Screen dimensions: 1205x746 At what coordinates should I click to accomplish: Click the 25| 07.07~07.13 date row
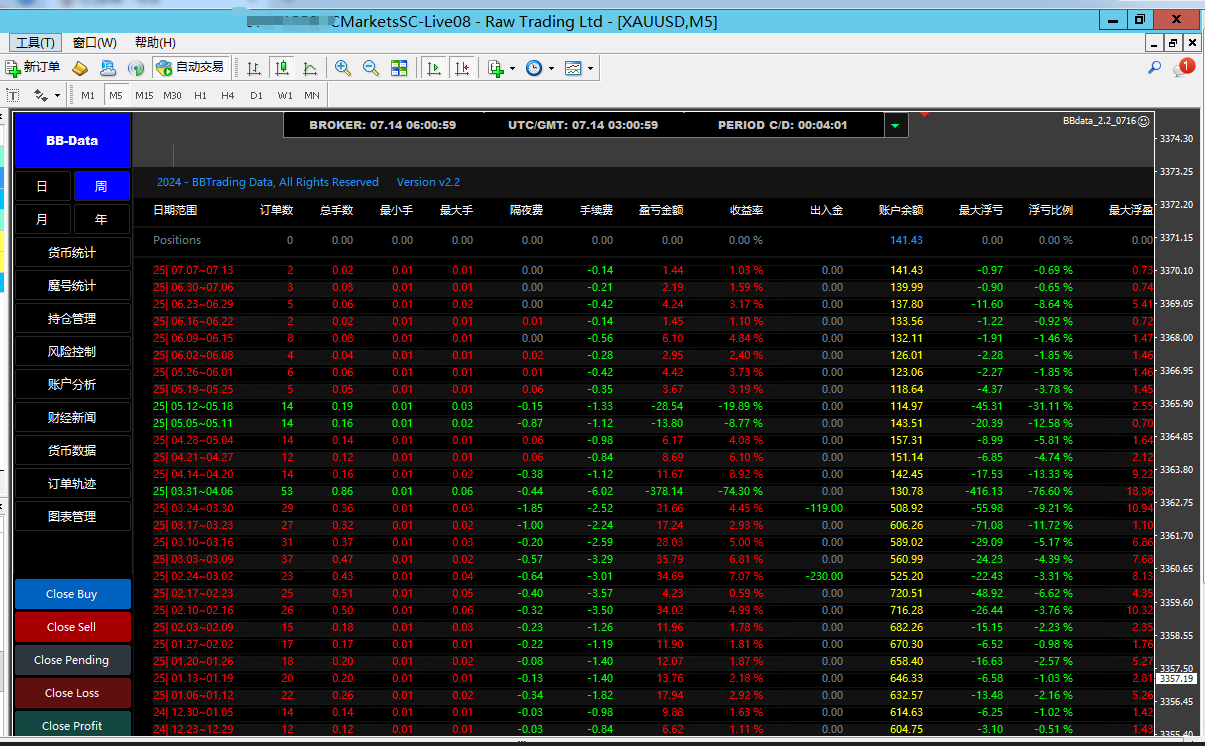tap(193, 270)
